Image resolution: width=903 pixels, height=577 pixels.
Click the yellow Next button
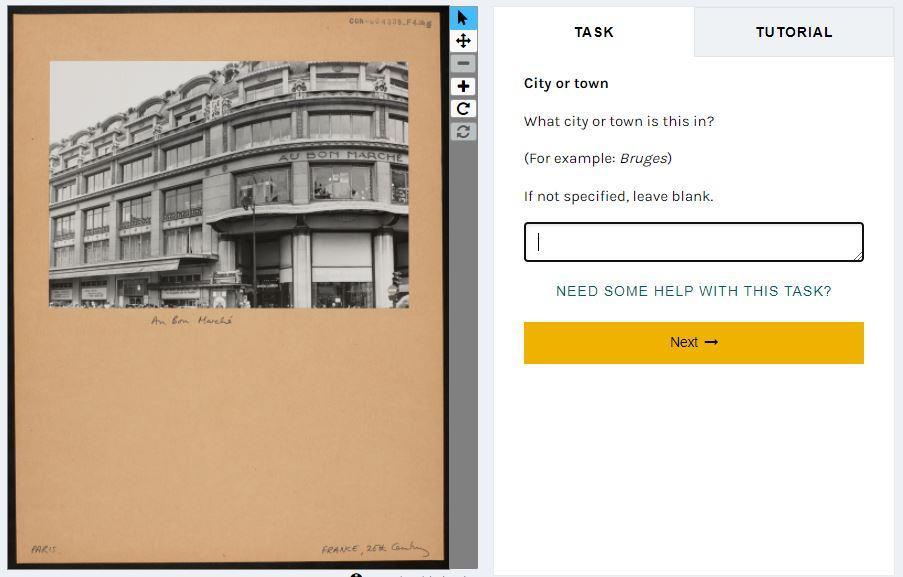click(693, 343)
